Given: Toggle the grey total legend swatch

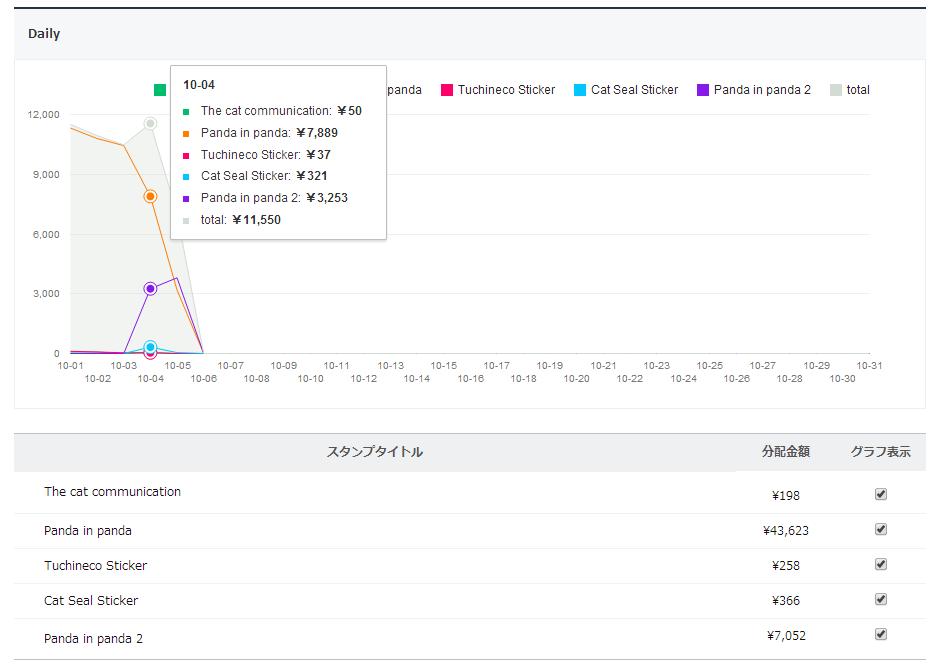Looking at the screenshot, I should coord(836,90).
